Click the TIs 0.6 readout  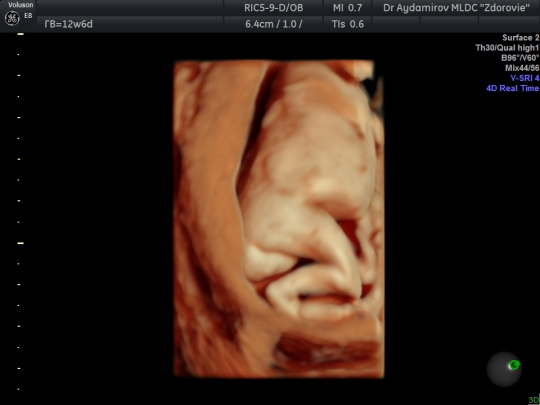click(347, 24)
